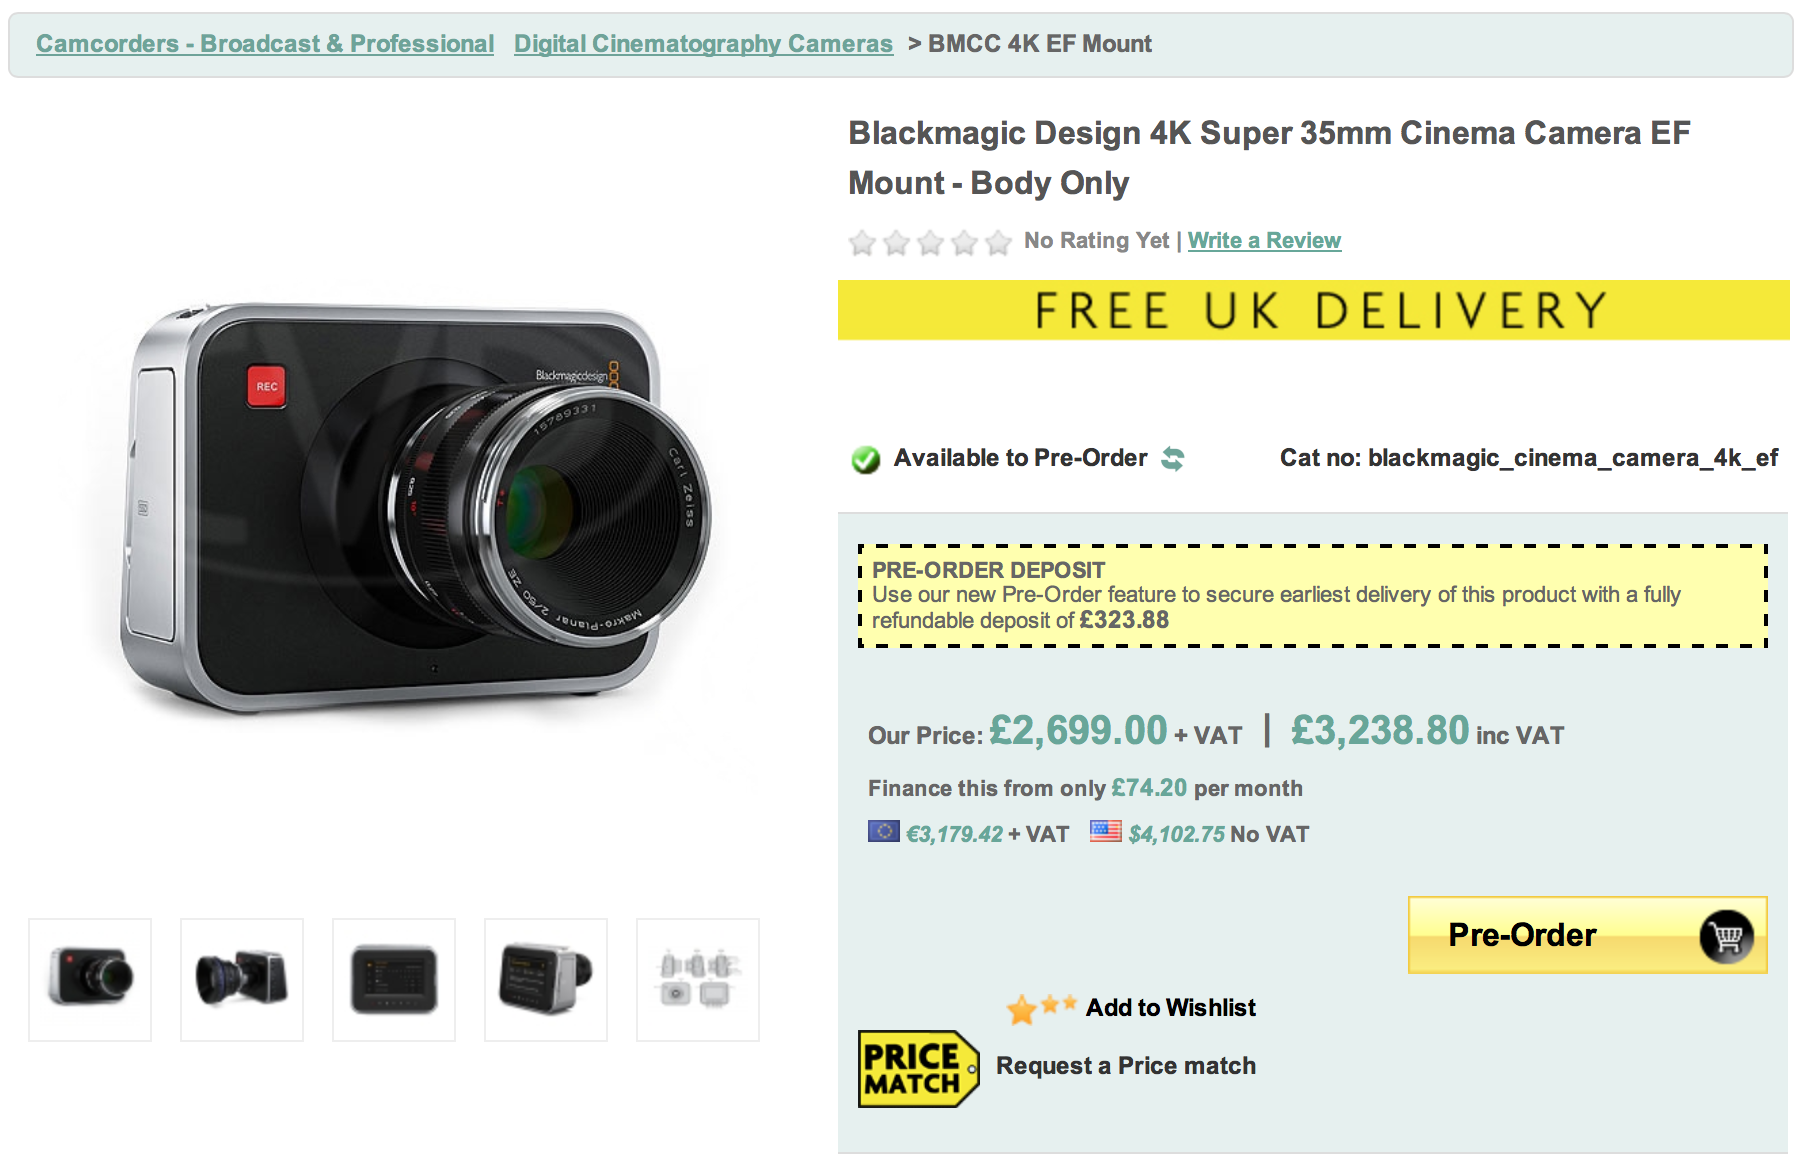The width and height of the screenshot is (1806, 1168).
Task: Open Digital Cinematography Cameras breadcrumb link
Action: (x=703, y=44)
